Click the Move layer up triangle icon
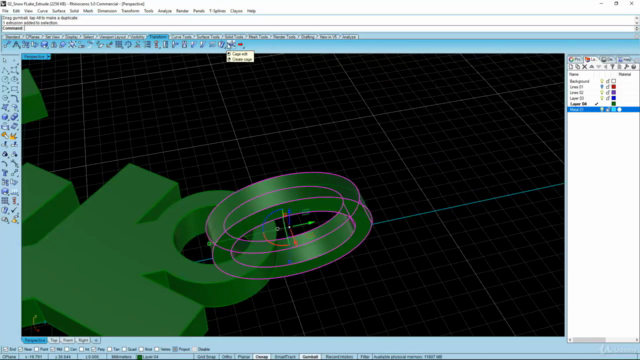Screen dimensions: 640x360 [x=591, y=67]
